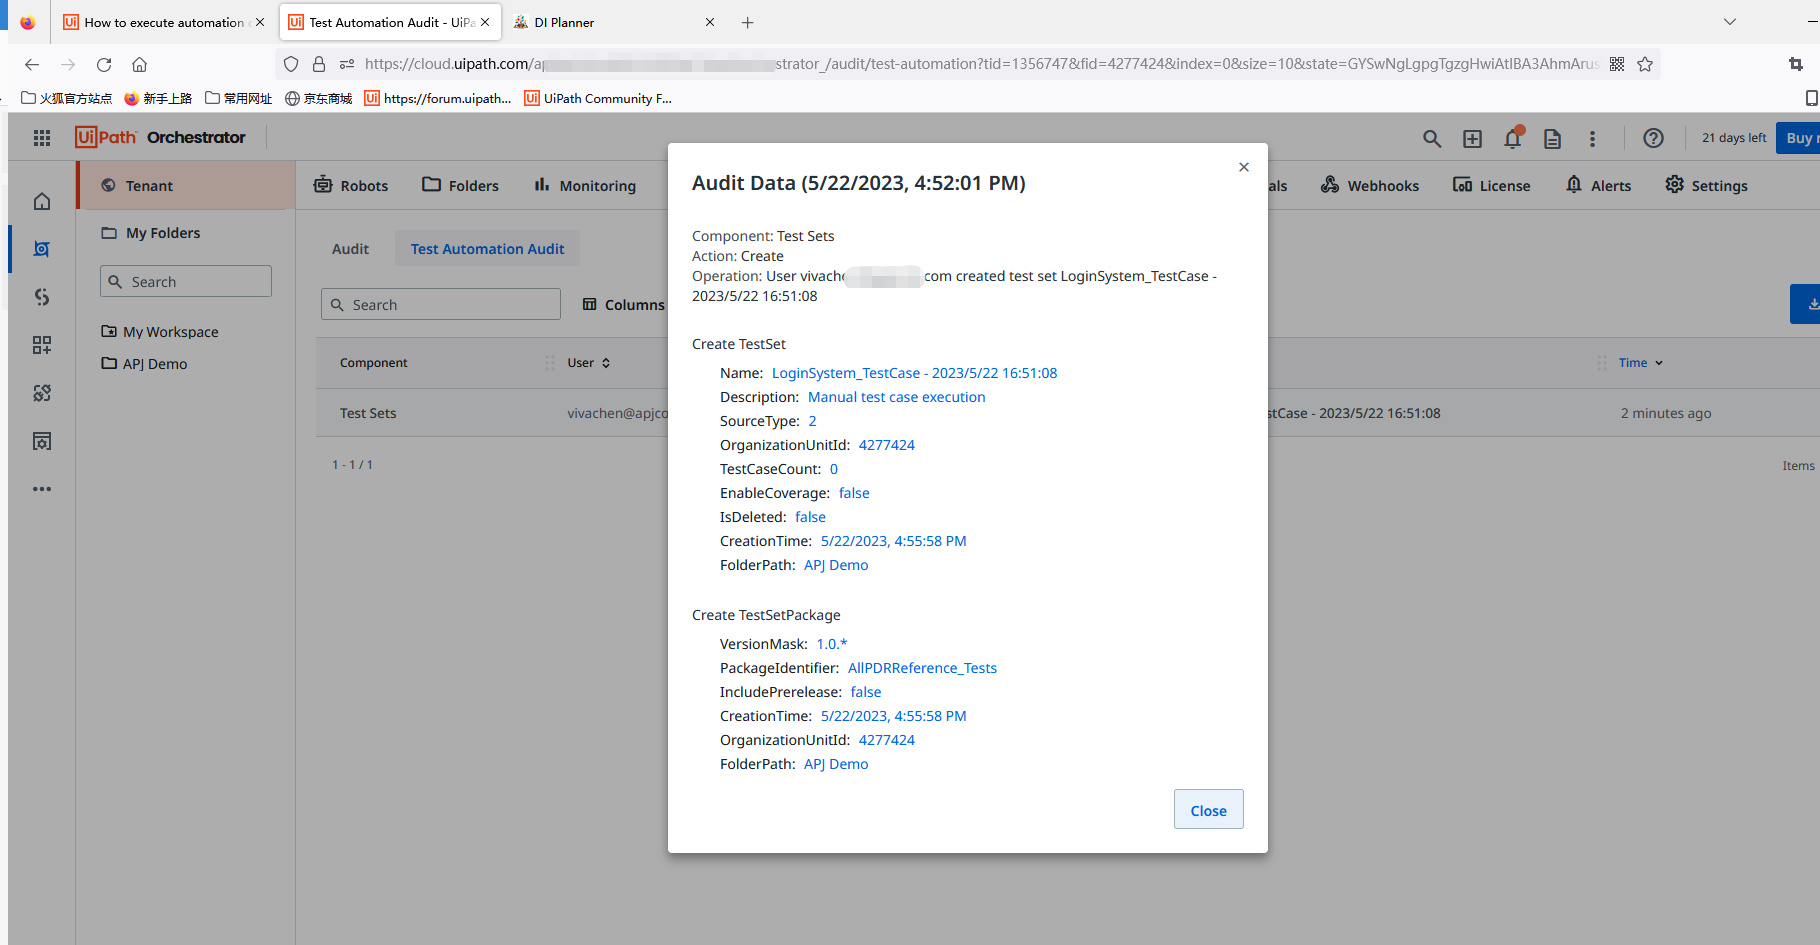Click the audit Search field

pyautogui.click(x=441, y=304)
